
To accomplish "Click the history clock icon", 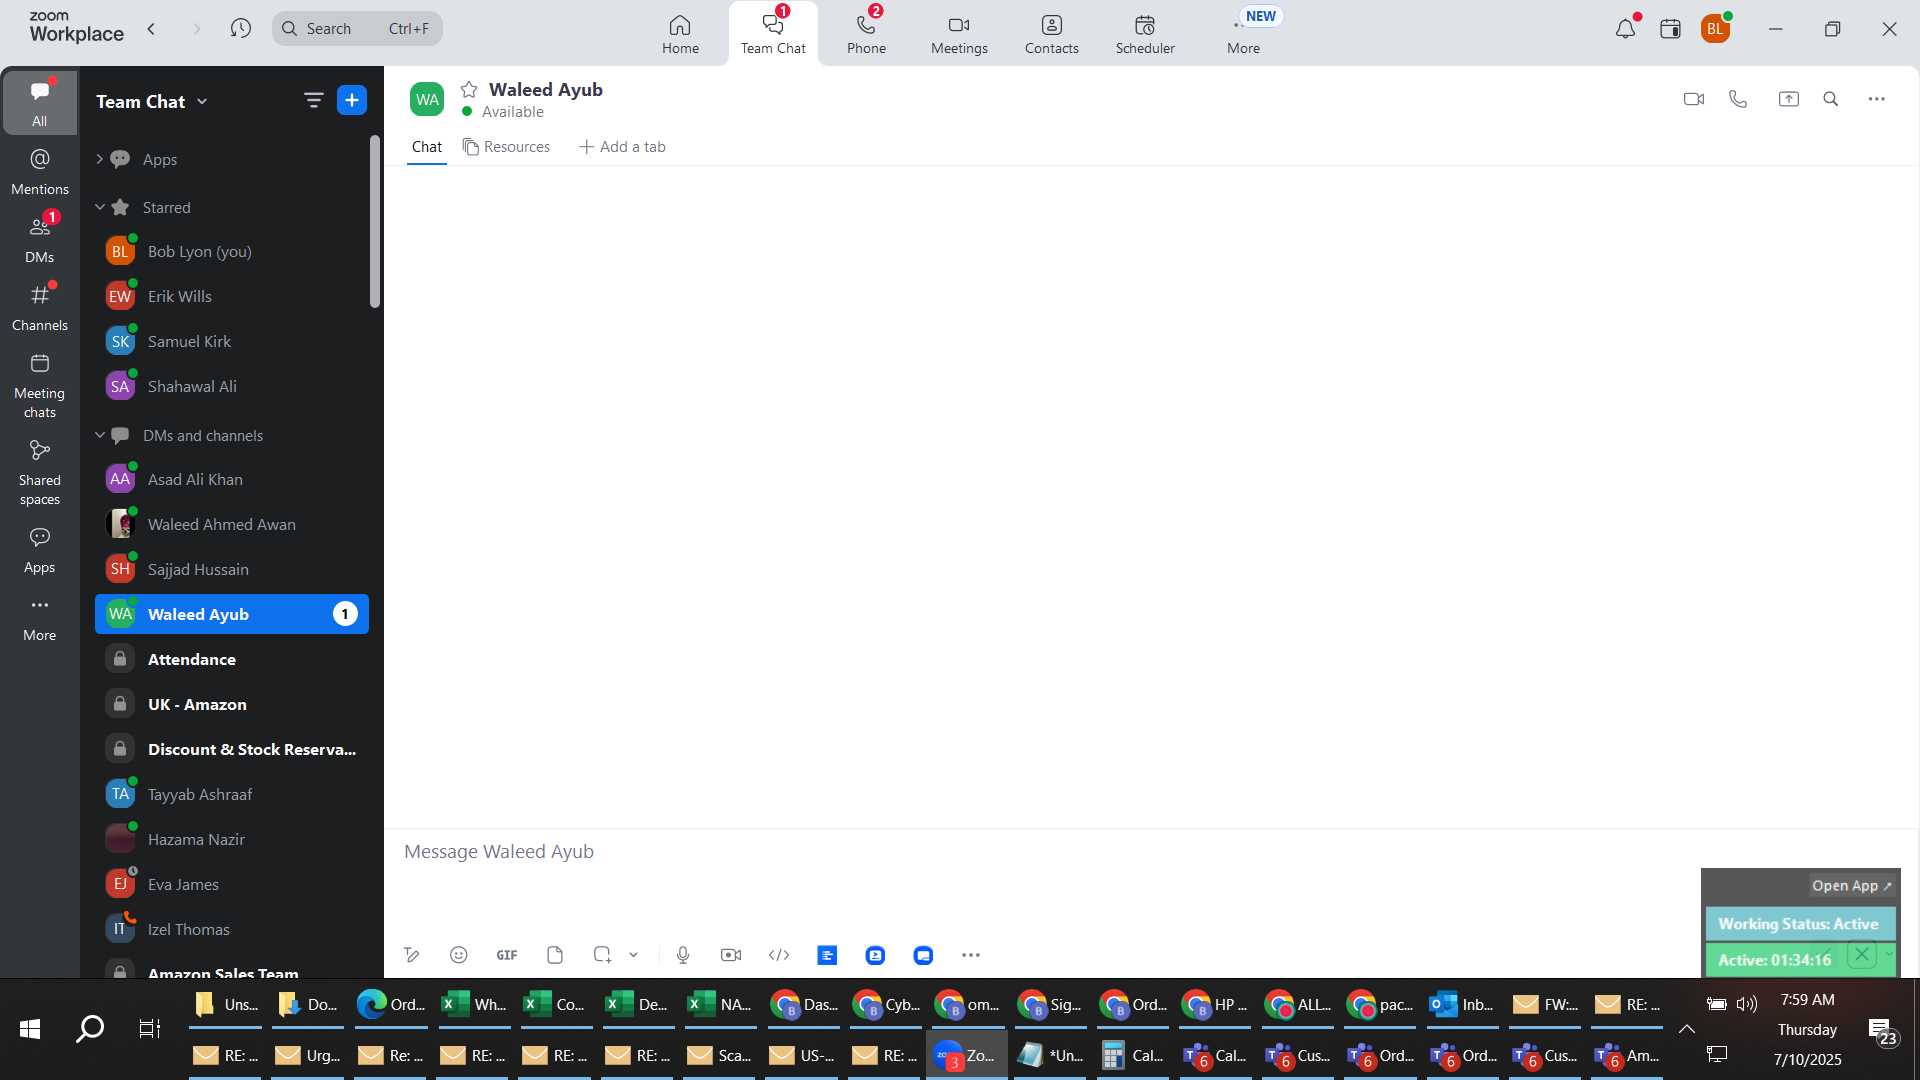I will point(240,28).
